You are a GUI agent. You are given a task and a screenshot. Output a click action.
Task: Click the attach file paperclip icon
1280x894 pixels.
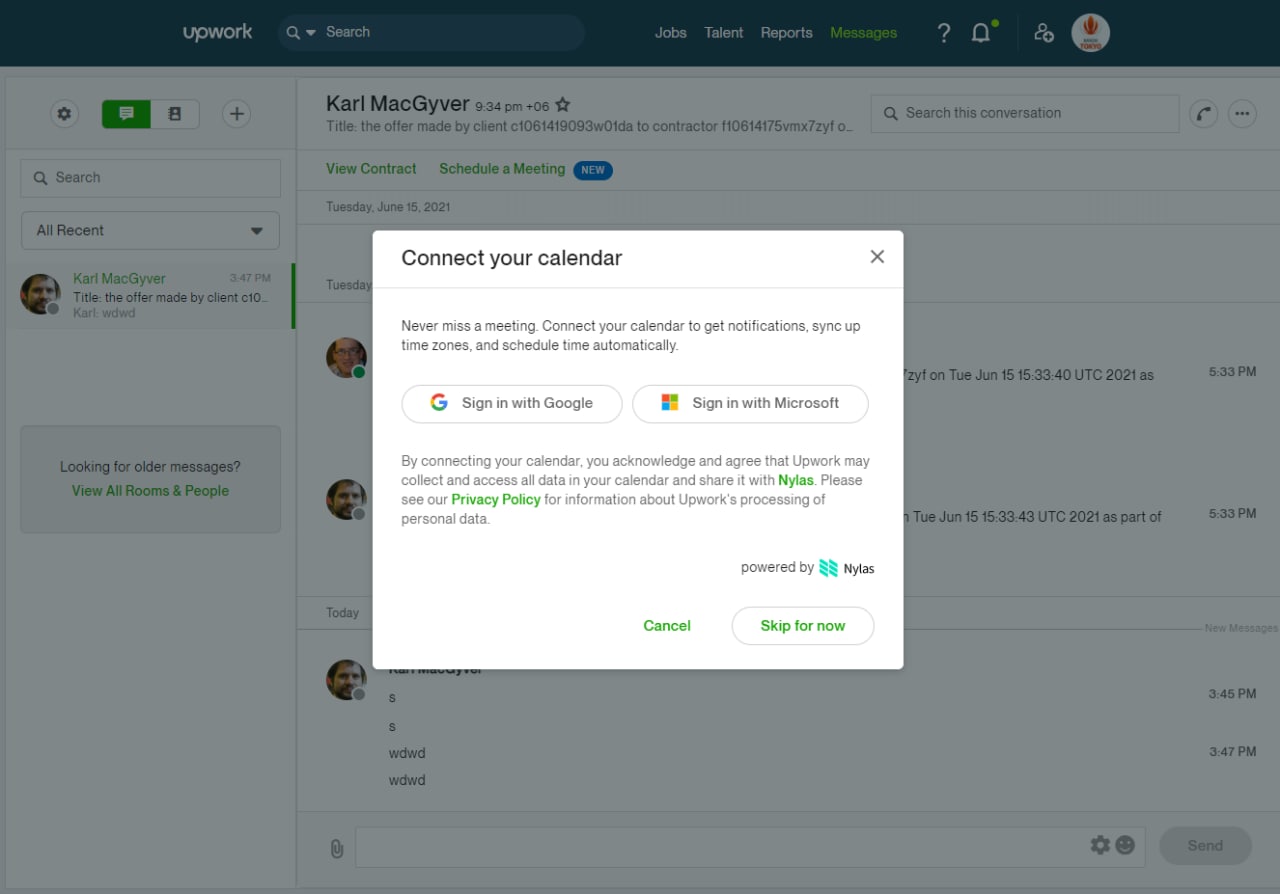pos(336,848)
